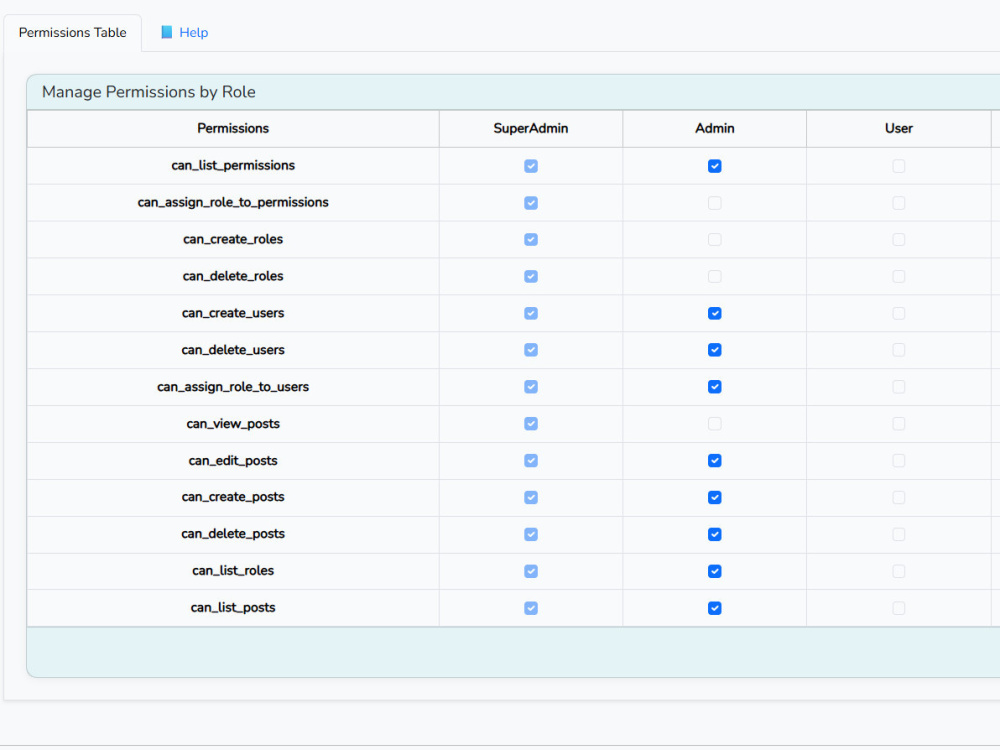1000x750 pixels.
Task: Check User can_view_posts checkbox
Action: click(x=899, y=424)
